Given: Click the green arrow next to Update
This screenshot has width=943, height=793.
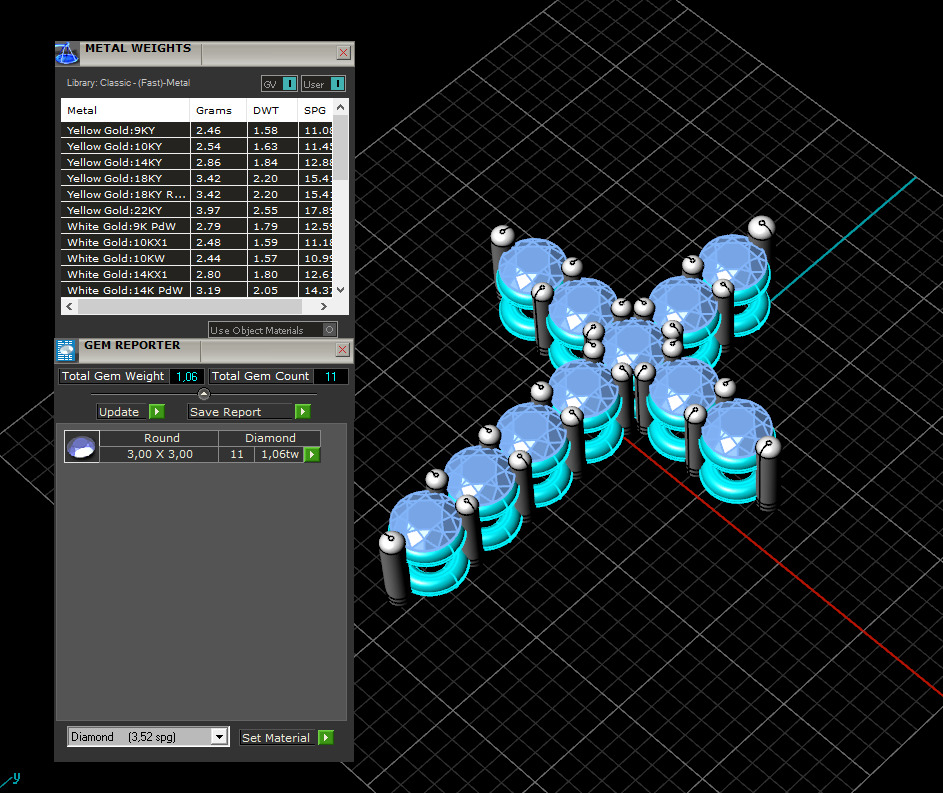Looking at the screenshot, I should click(x=156, y=411).
